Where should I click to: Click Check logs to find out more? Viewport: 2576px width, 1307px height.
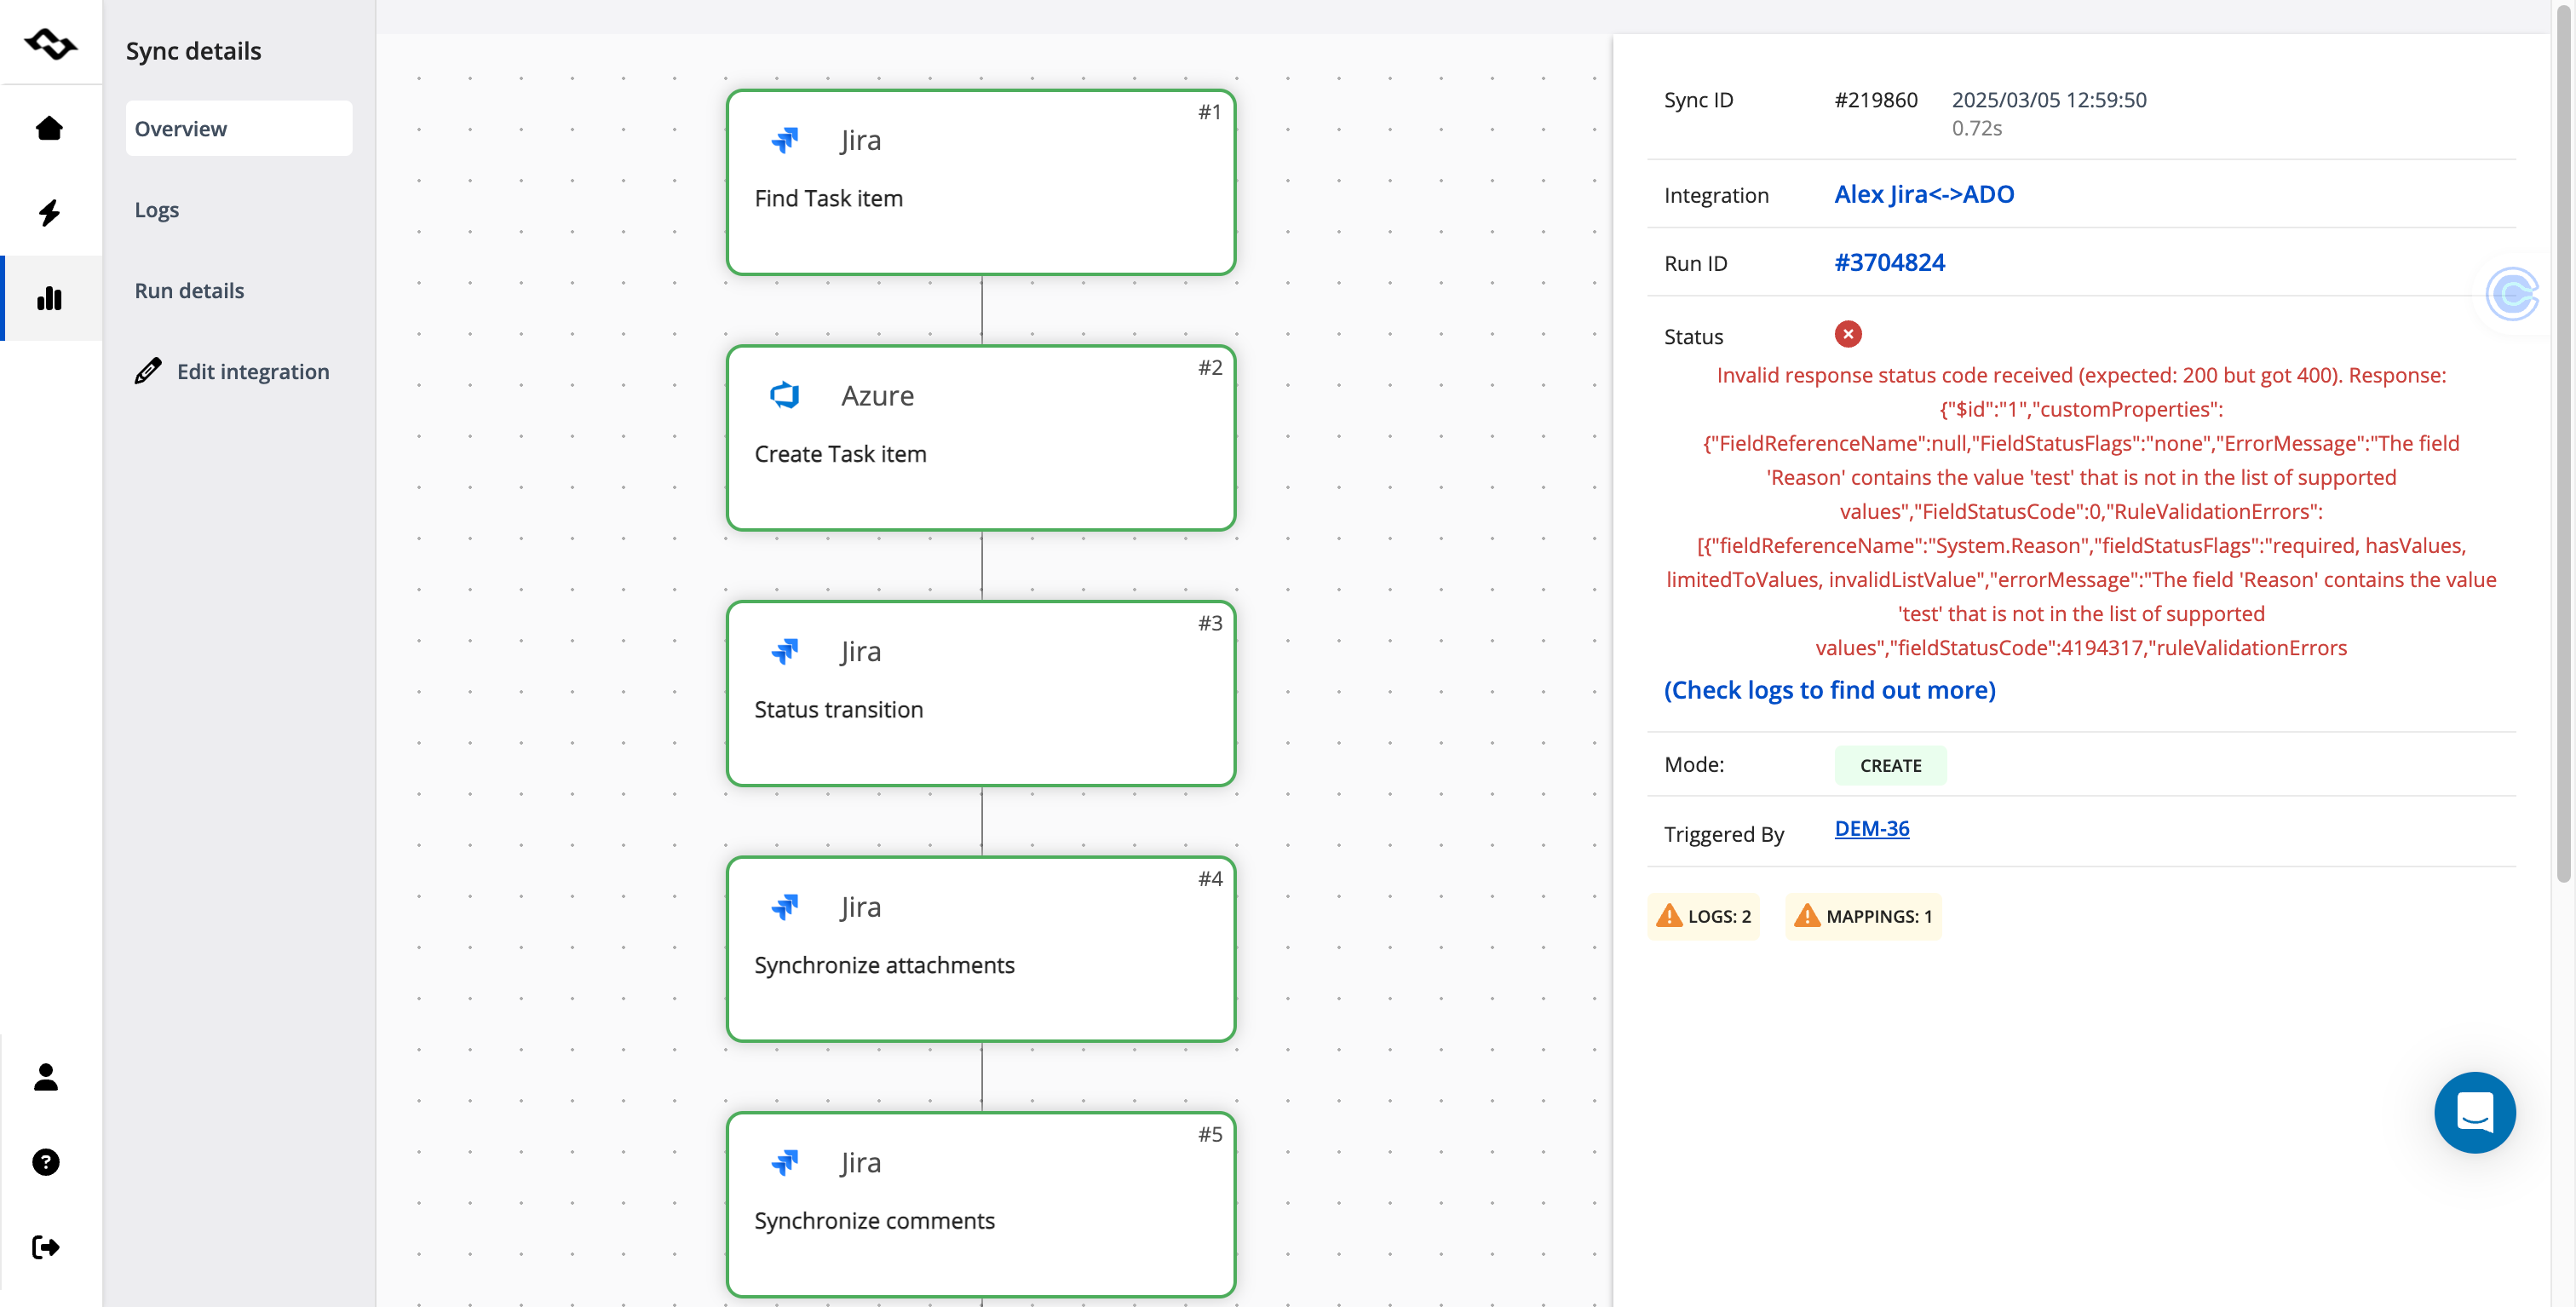(1829, 690)
